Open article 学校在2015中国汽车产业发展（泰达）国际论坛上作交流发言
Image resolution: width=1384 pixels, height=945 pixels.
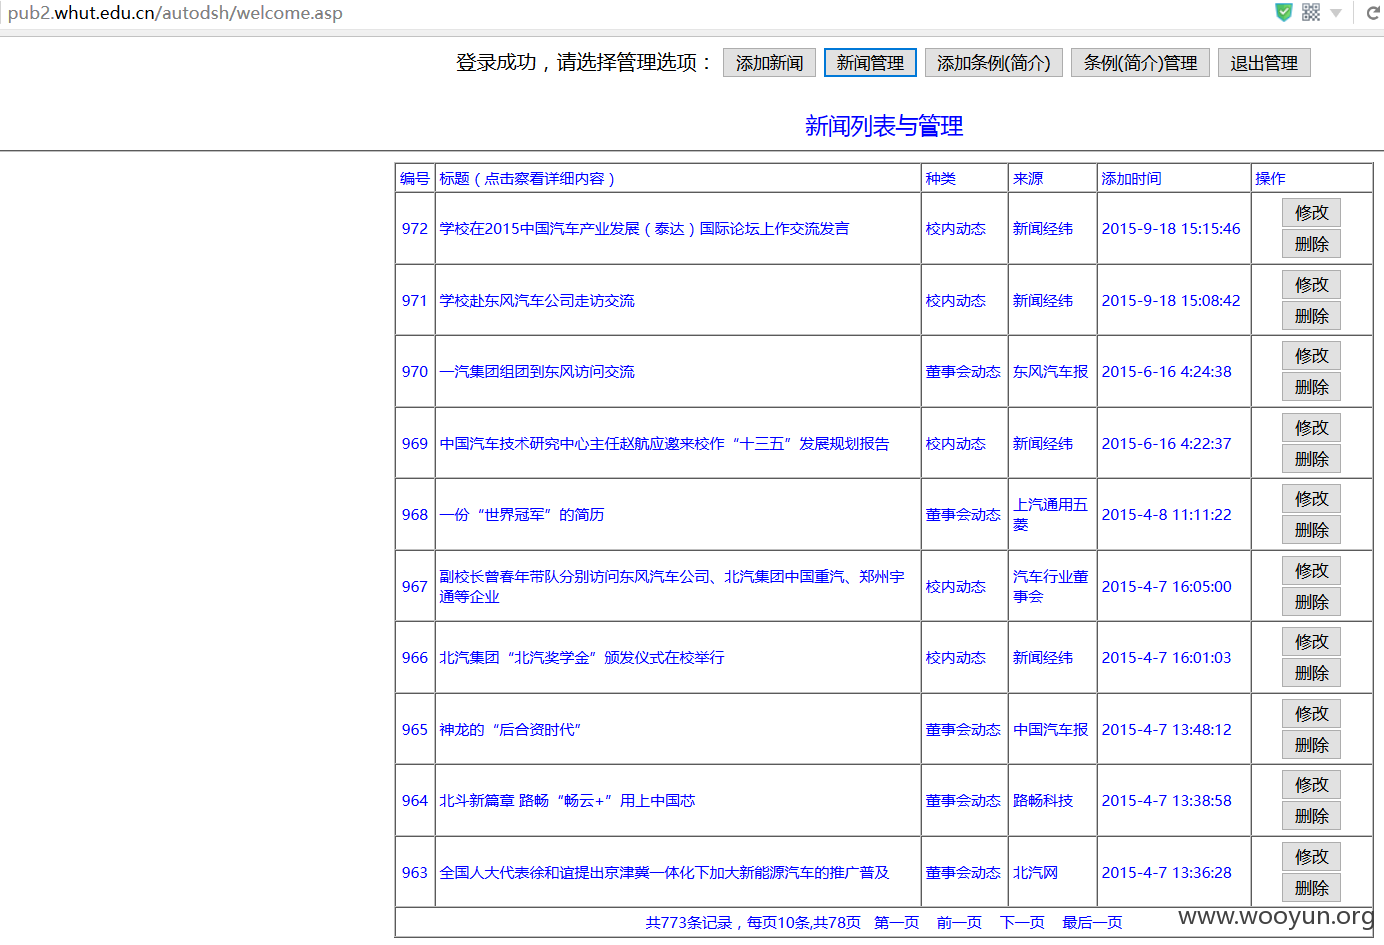tap(644, 229)
